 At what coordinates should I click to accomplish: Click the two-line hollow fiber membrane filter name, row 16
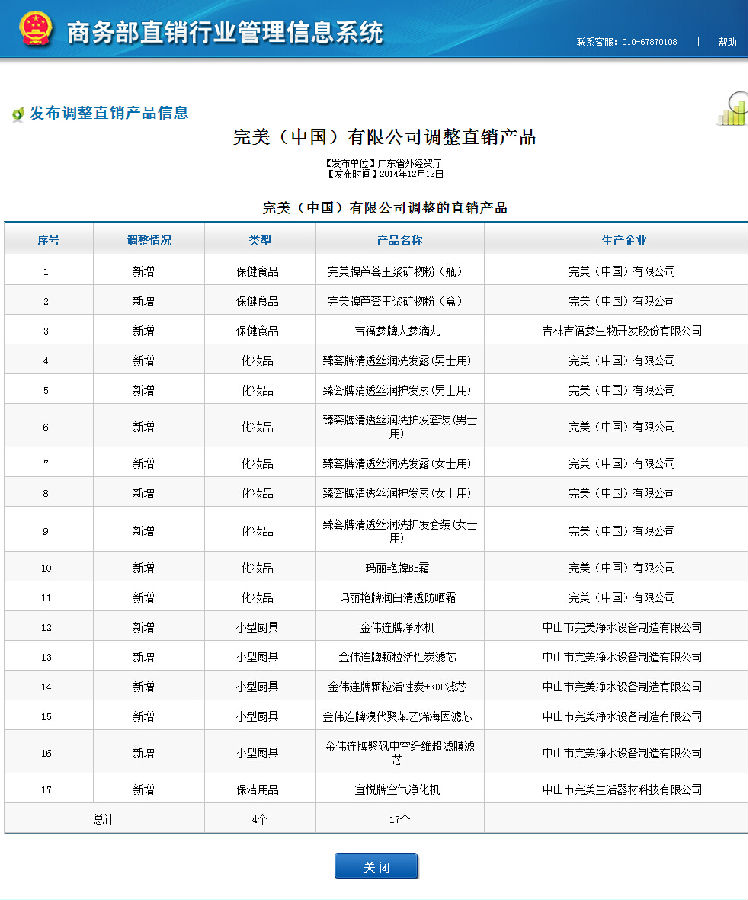(400, 753)
